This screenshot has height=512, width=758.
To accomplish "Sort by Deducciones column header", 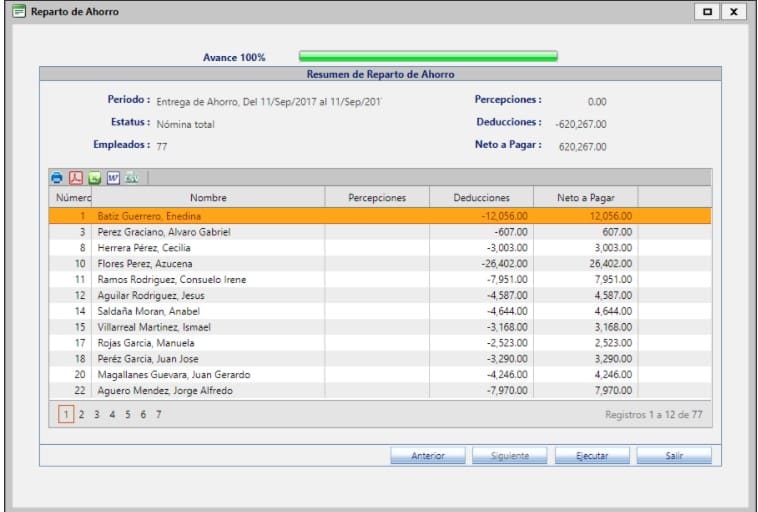I will 481,198.
